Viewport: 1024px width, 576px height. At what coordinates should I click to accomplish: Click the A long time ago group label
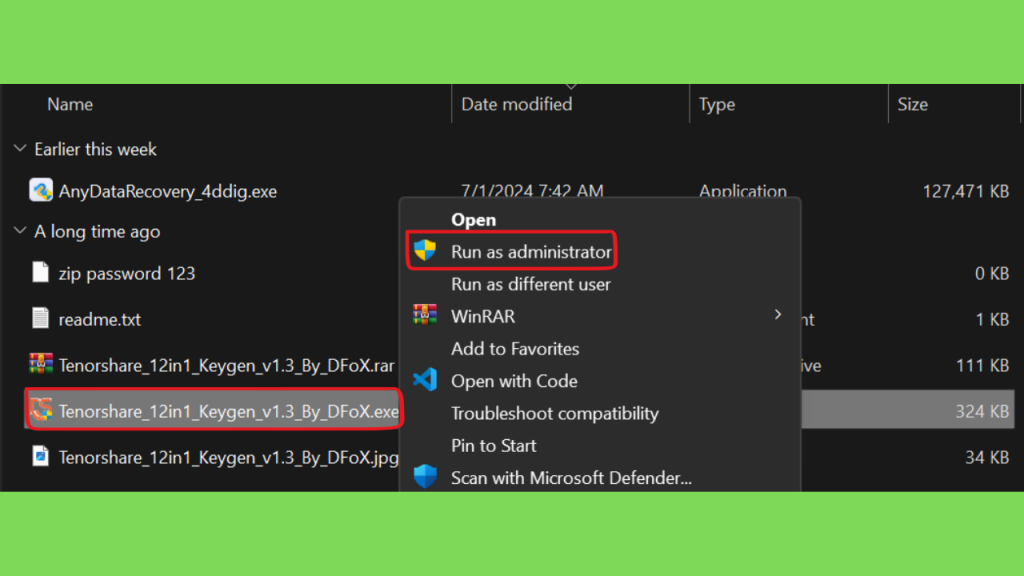(x=97, y=232)
